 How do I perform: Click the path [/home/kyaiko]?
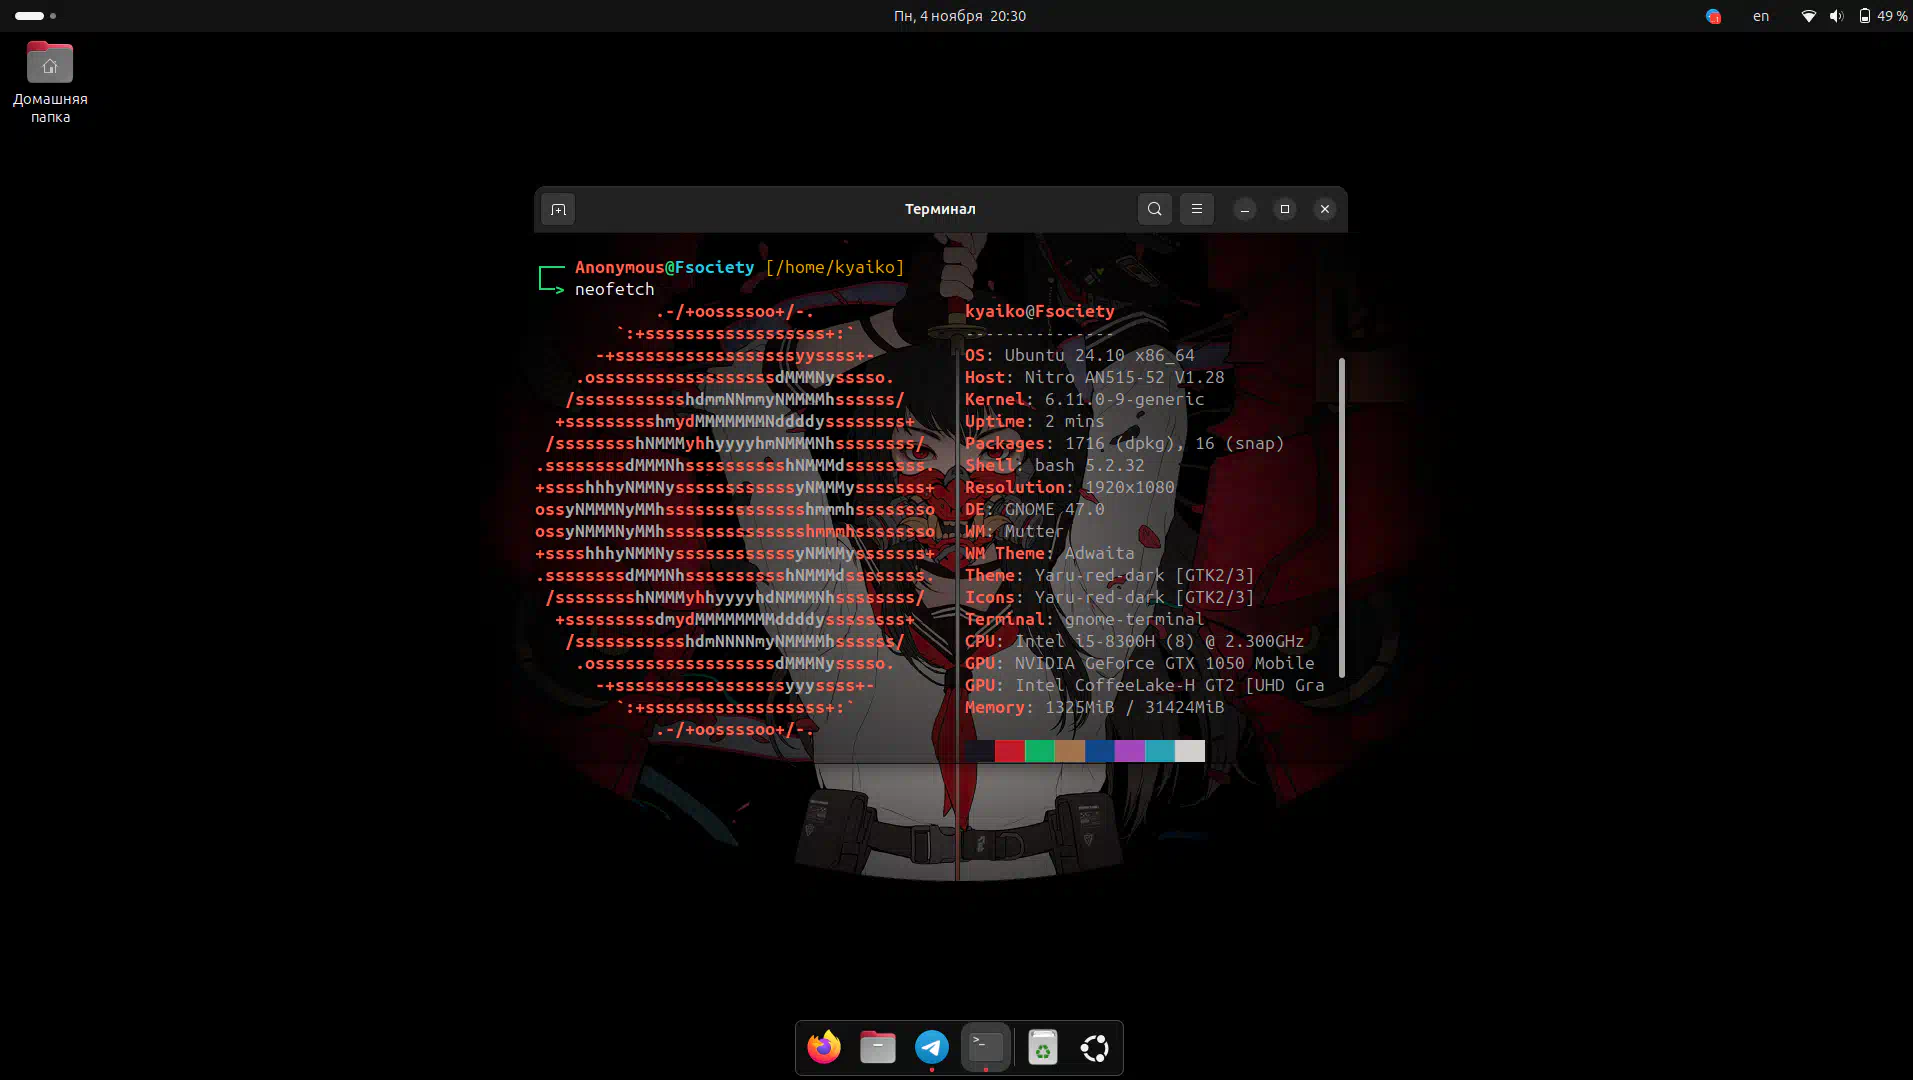834,267
